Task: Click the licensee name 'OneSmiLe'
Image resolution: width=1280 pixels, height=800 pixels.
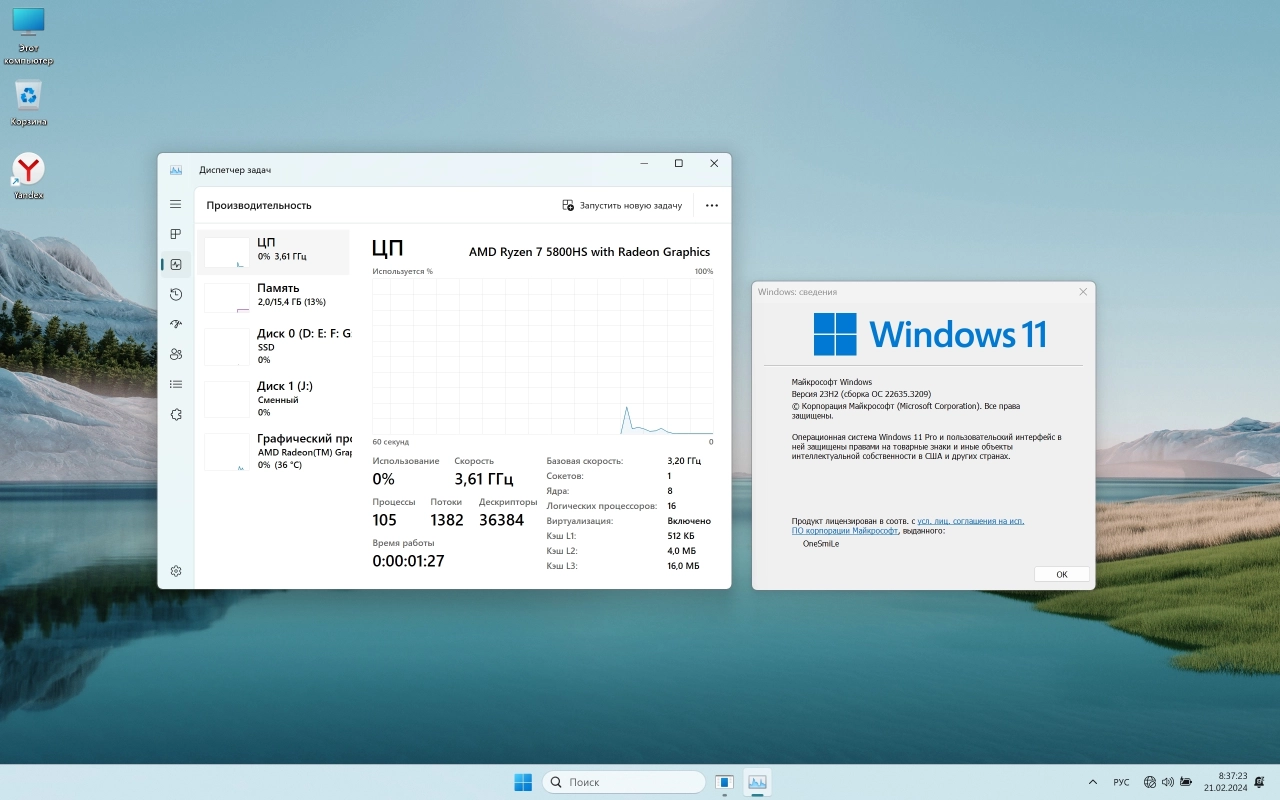Action: (821, 544)
